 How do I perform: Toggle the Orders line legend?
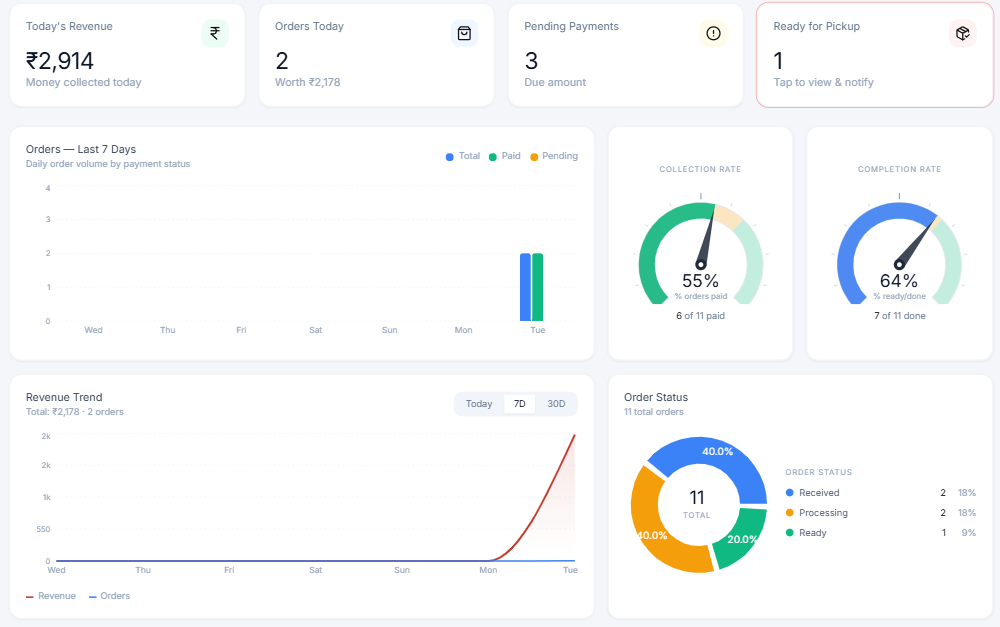(109, 596)
